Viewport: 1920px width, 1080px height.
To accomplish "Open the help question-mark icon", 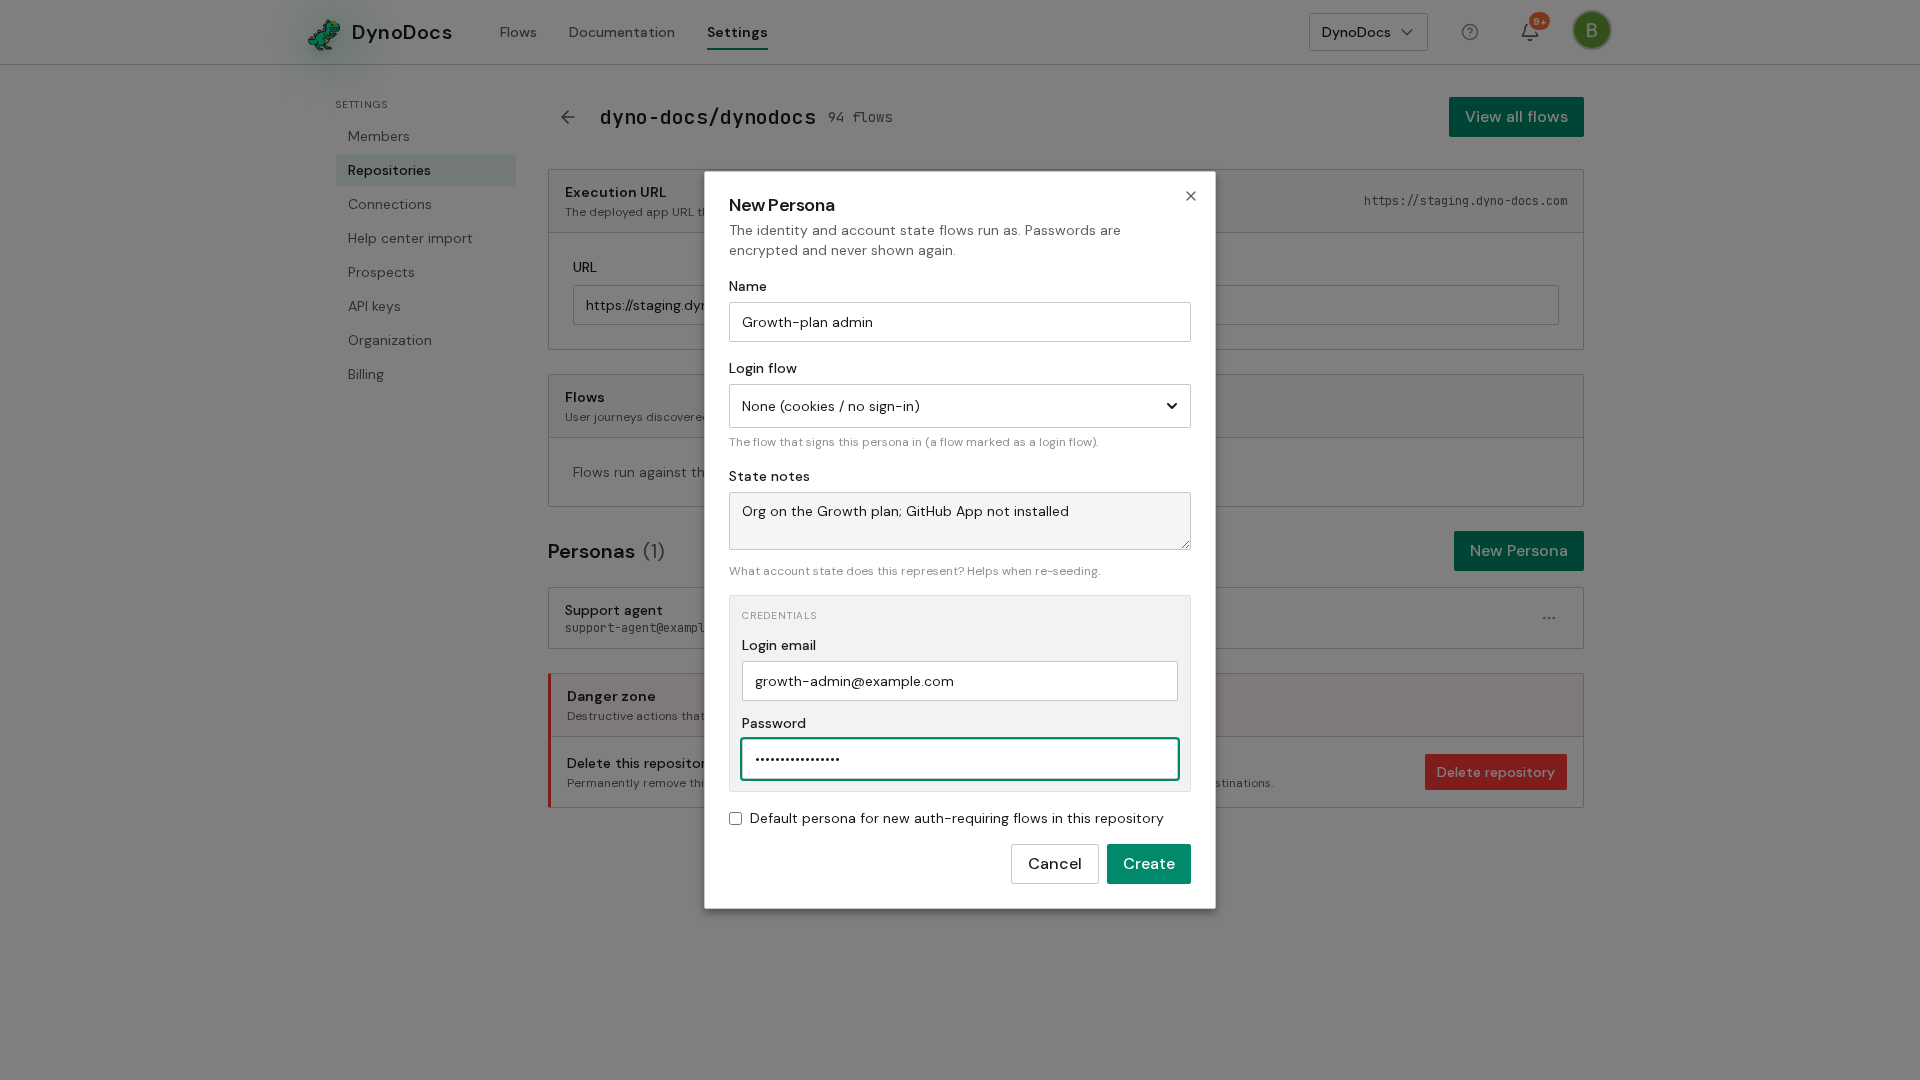I will (x=1469, y=32).
